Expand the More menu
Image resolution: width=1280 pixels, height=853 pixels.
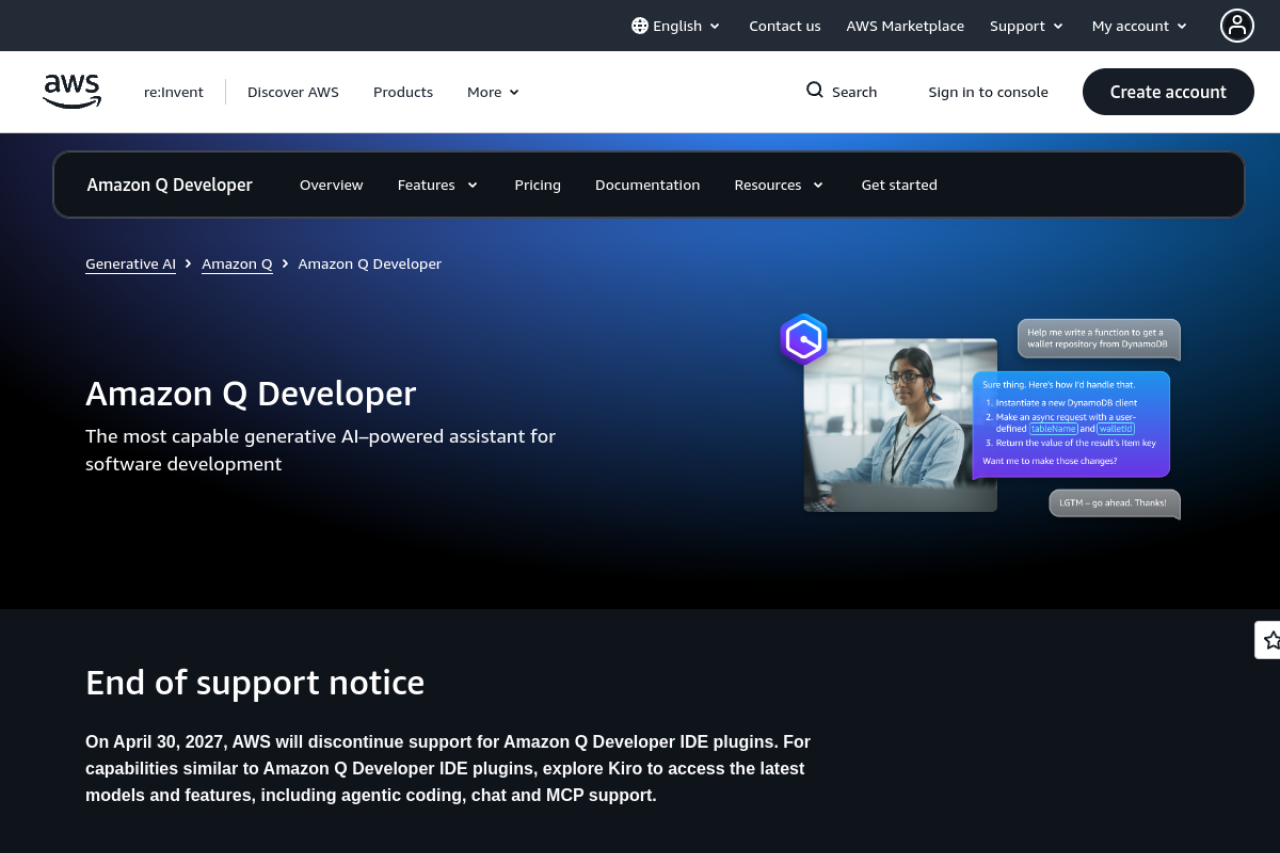(493, 92)
